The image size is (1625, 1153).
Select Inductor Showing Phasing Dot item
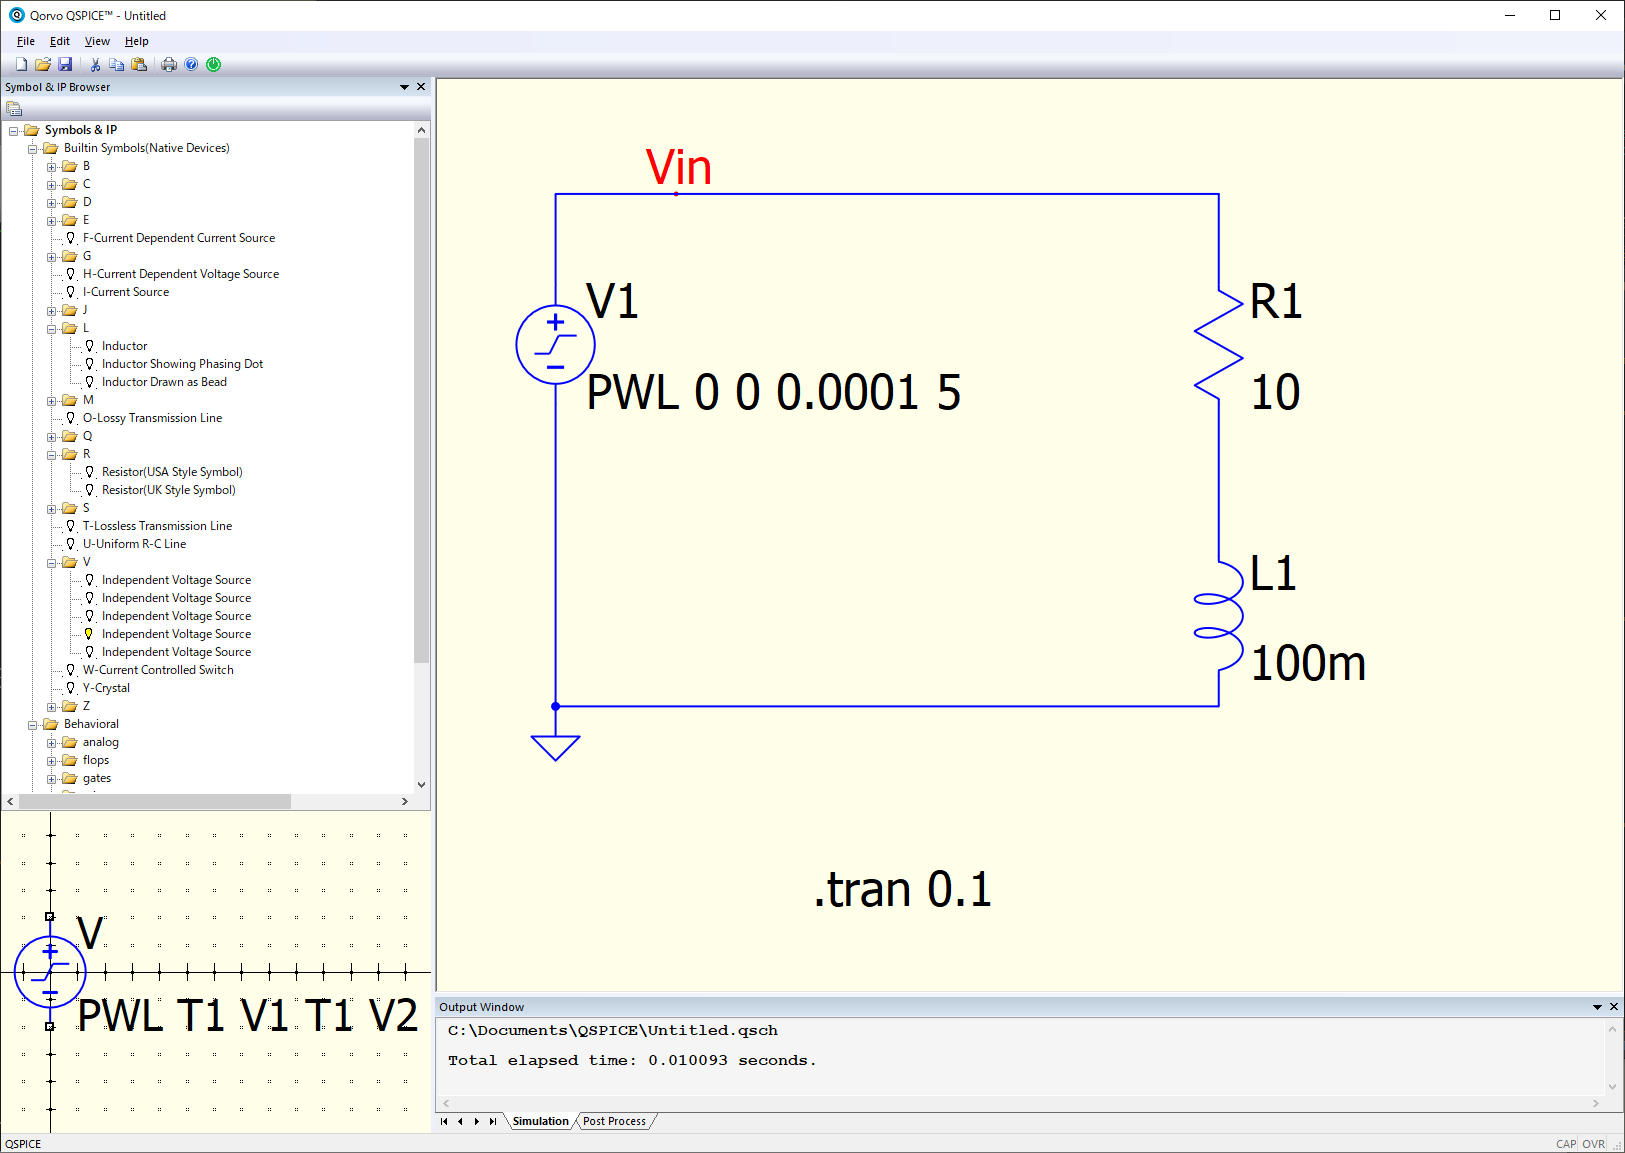coord(182,364)
